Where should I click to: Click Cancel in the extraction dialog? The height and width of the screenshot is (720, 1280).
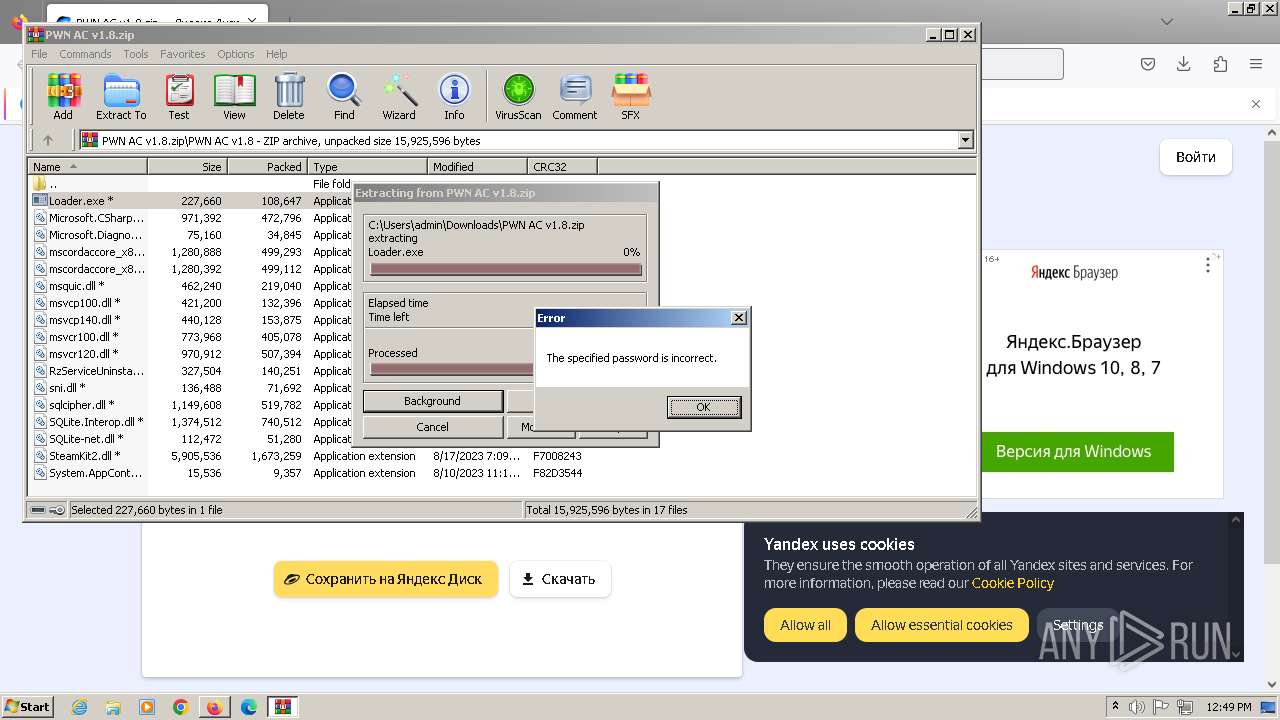point(432,427)
